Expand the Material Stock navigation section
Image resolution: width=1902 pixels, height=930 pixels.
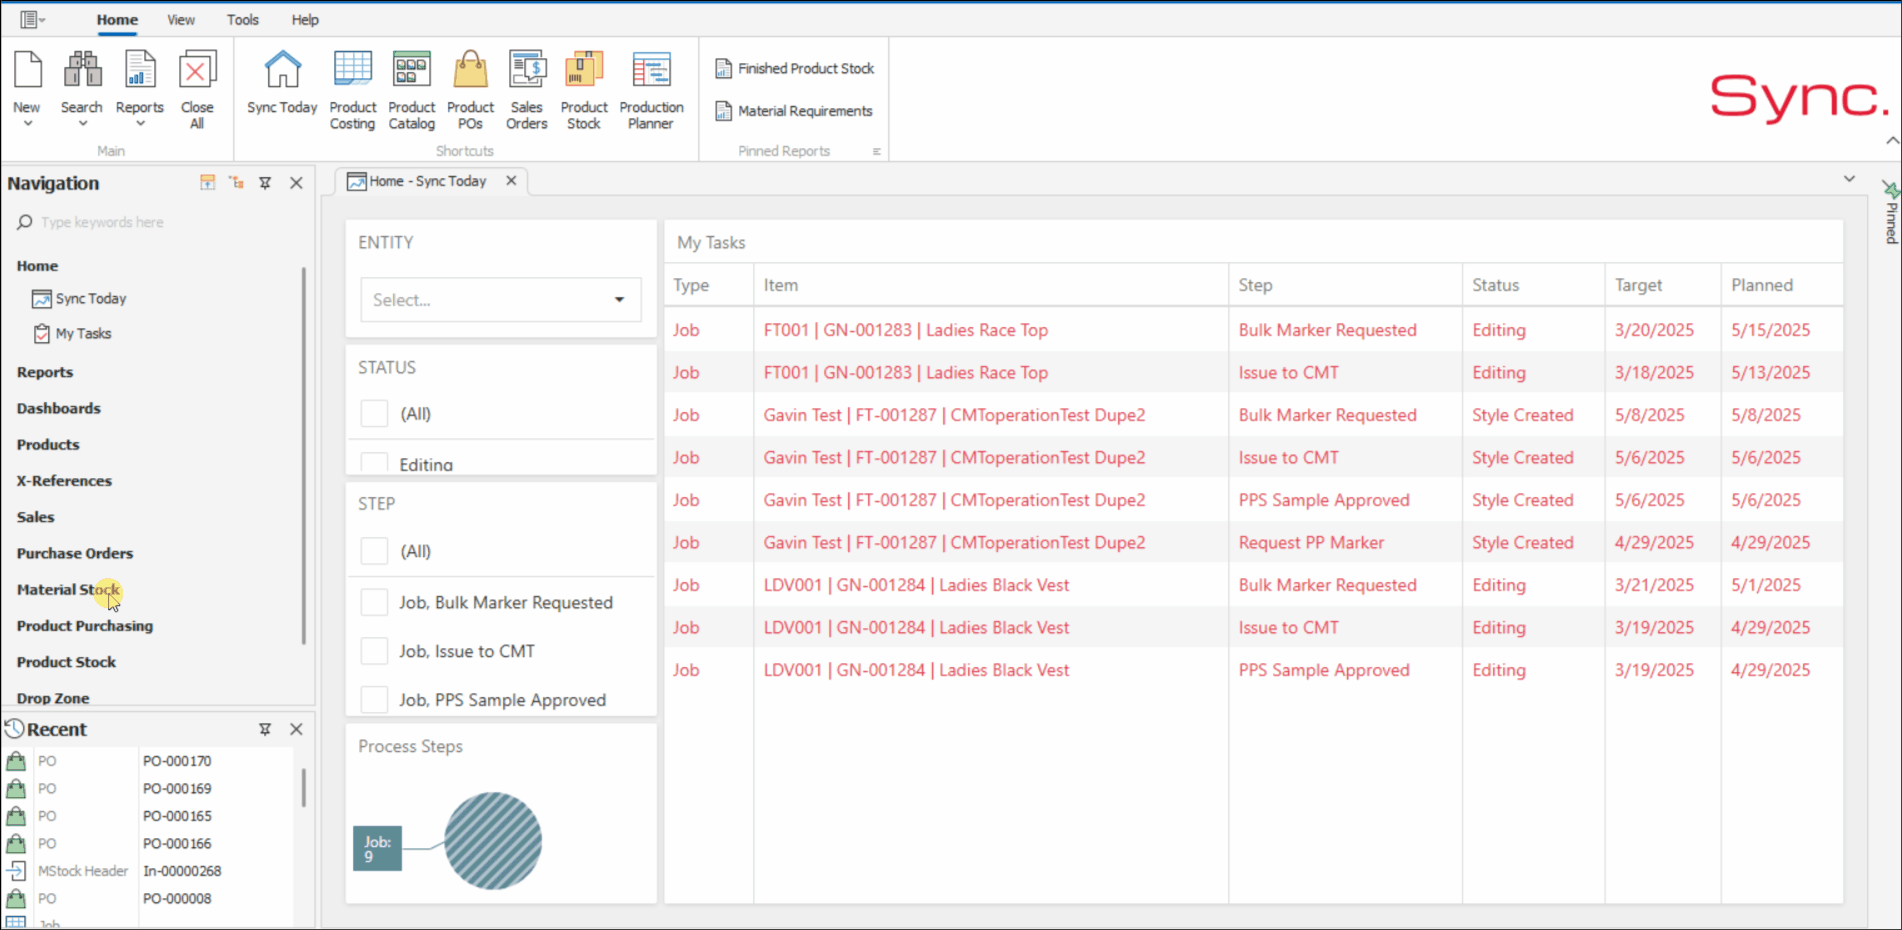click(68, 590)
